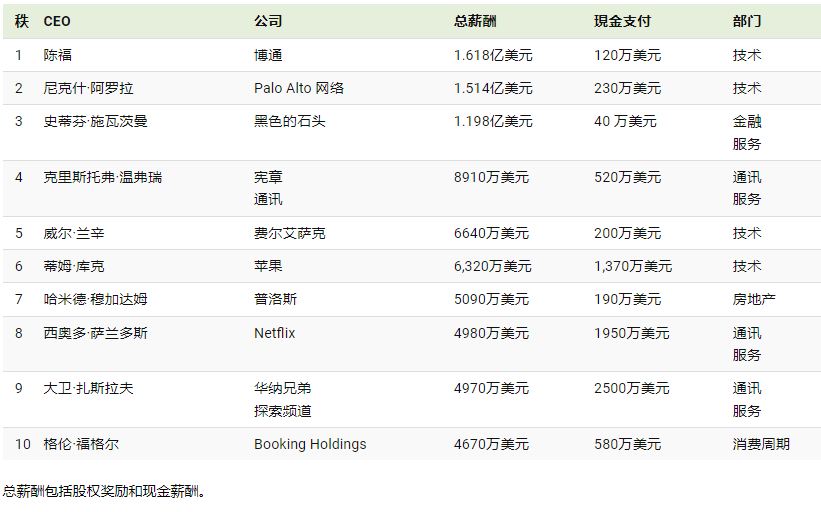
Task: Click total pay 6,320万美元
Action: [x=493, y=266]
